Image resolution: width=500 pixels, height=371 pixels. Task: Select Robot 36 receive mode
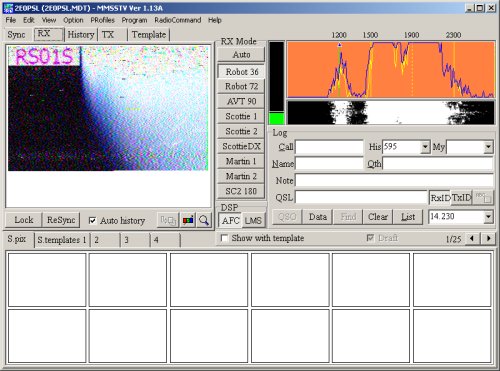241,72
